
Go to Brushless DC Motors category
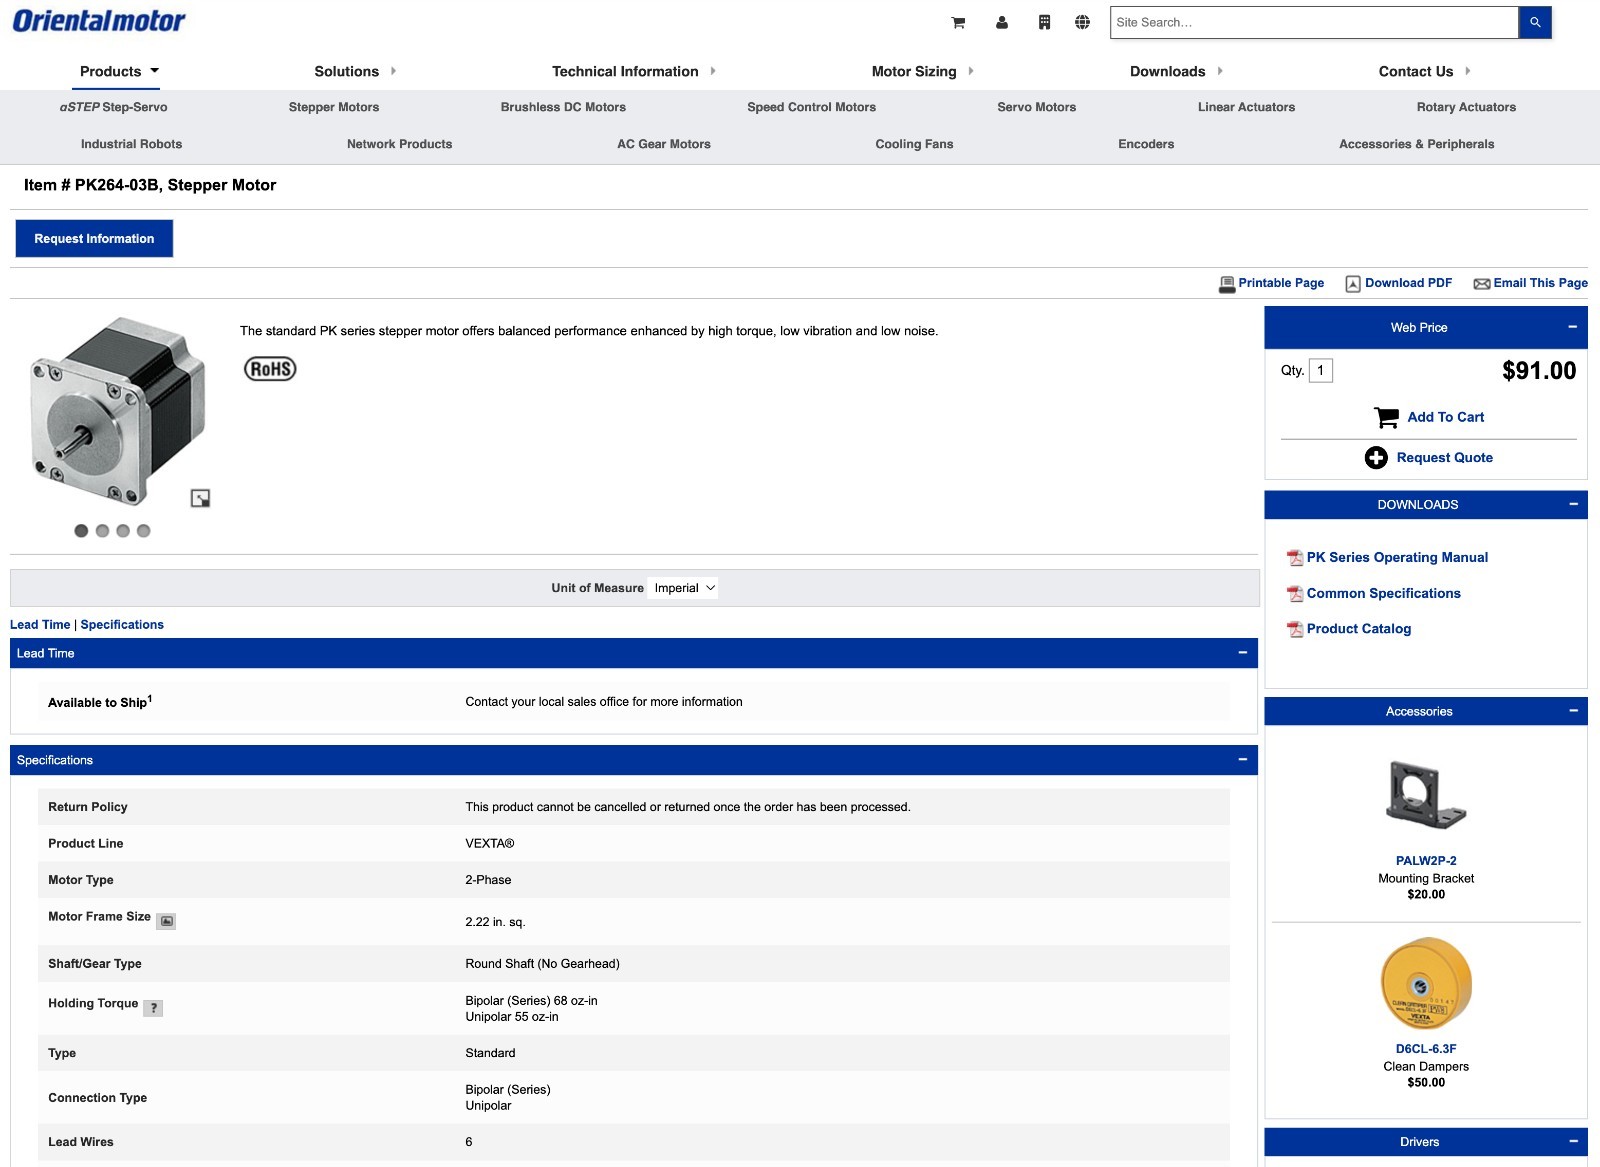tap(563, 107)
